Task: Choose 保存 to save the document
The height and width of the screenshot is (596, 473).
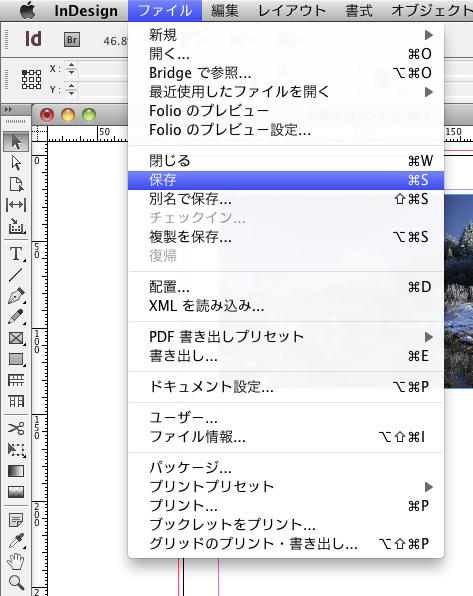Action: pyautogui.click(x=286, y=180)
